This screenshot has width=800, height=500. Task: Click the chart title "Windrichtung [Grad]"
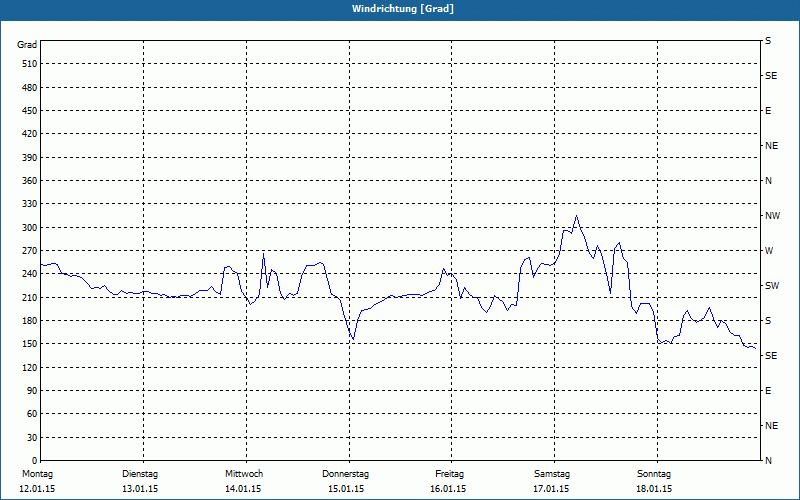click(403, 9)
